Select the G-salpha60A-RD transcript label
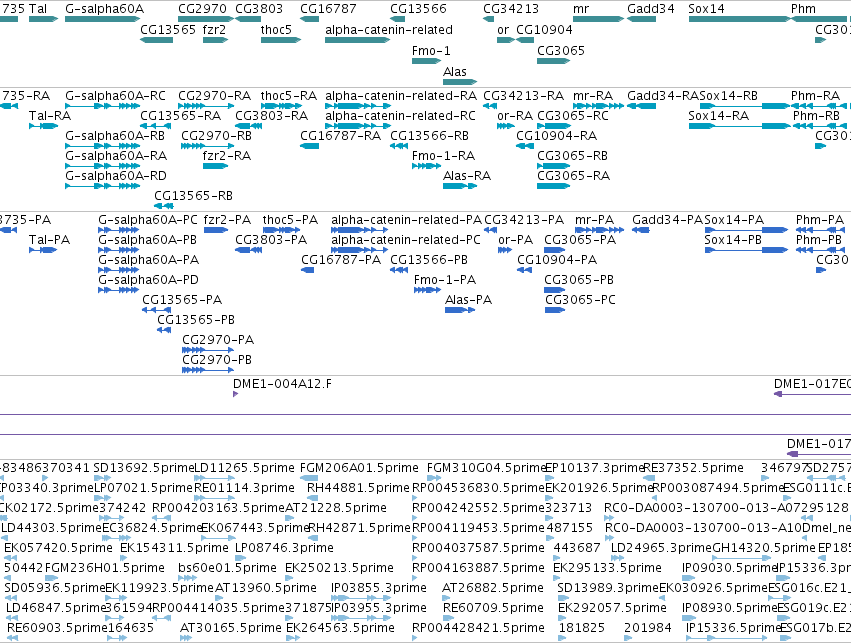 116,176
